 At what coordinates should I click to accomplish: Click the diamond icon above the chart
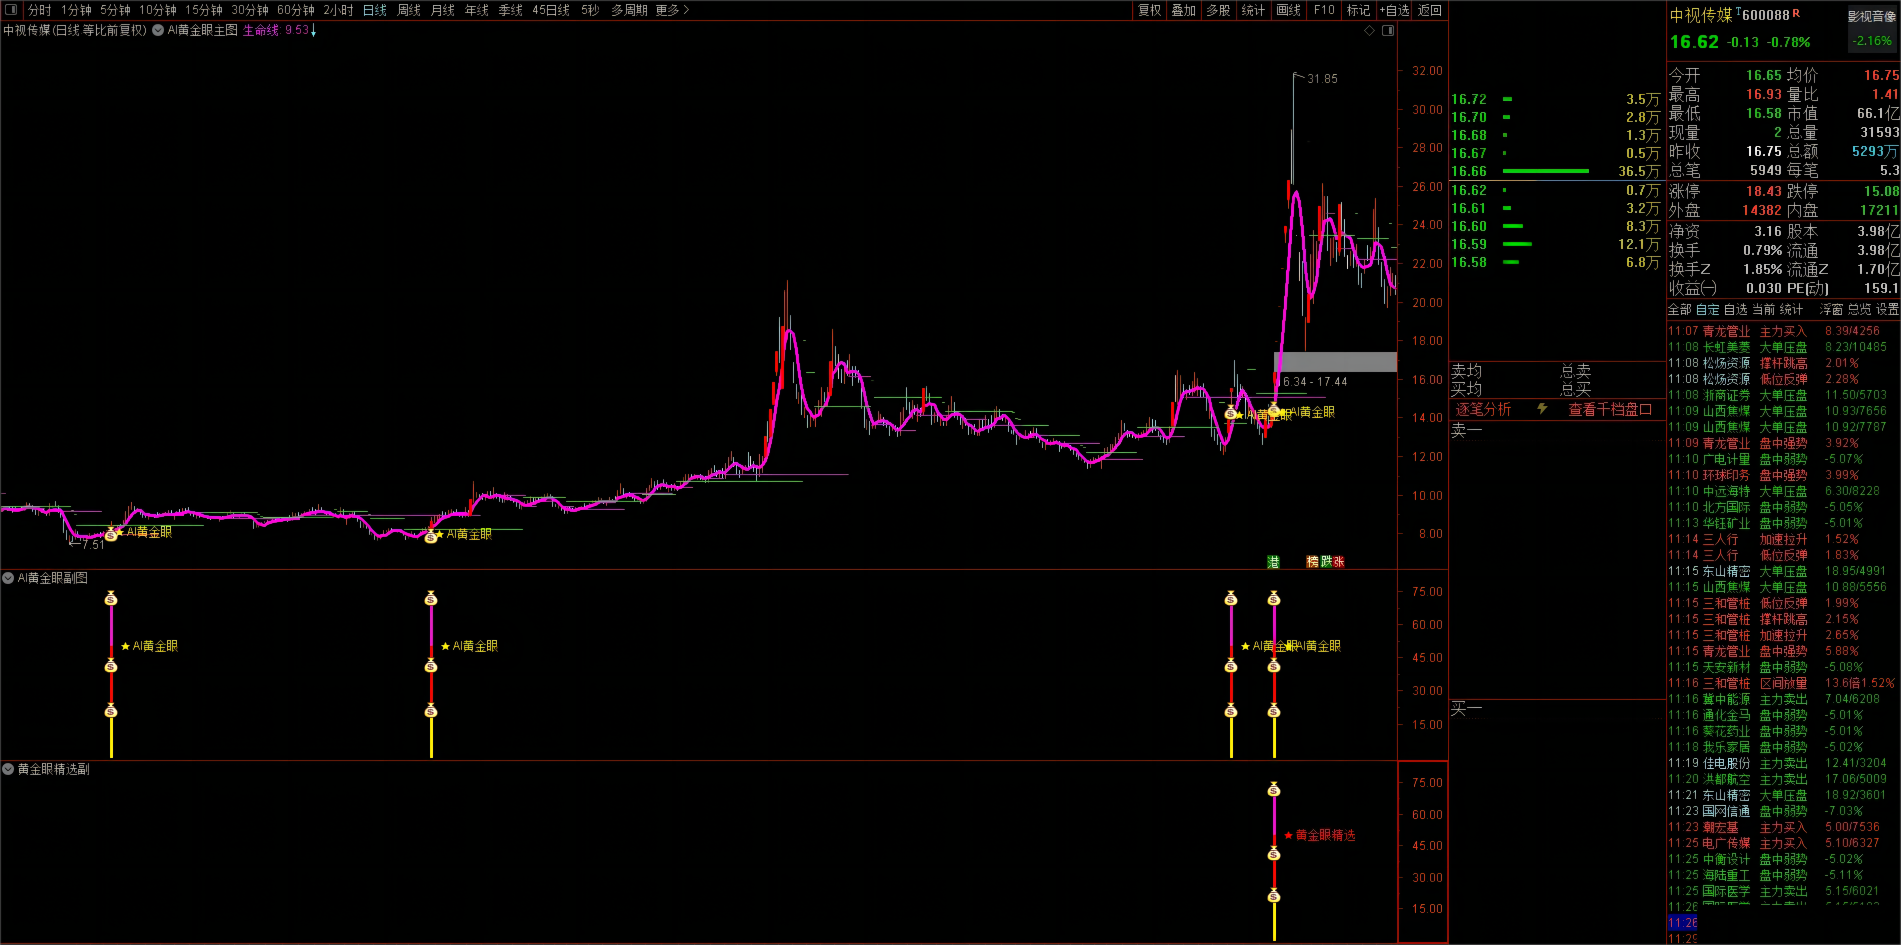(x=1369, y=31)
